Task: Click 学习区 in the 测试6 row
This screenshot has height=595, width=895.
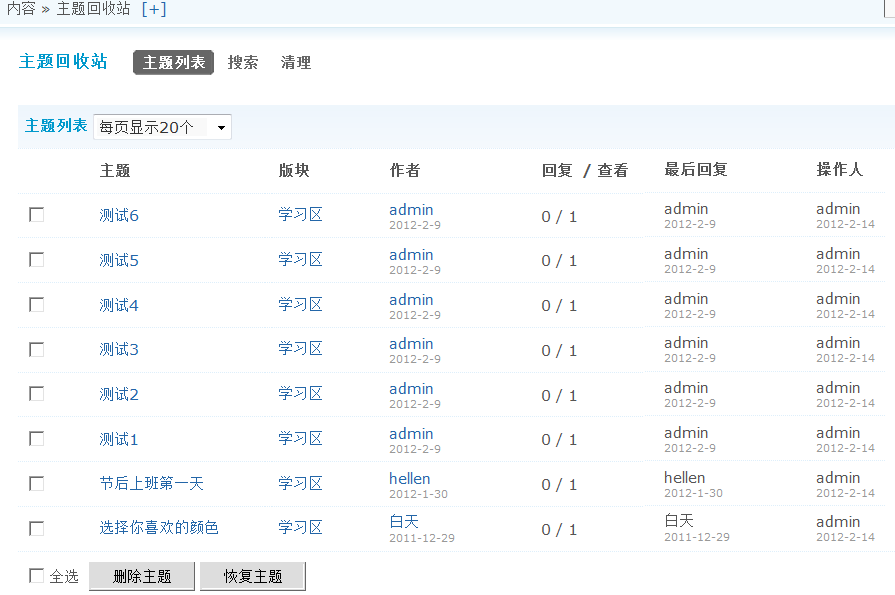Action: tap(300, 215)
